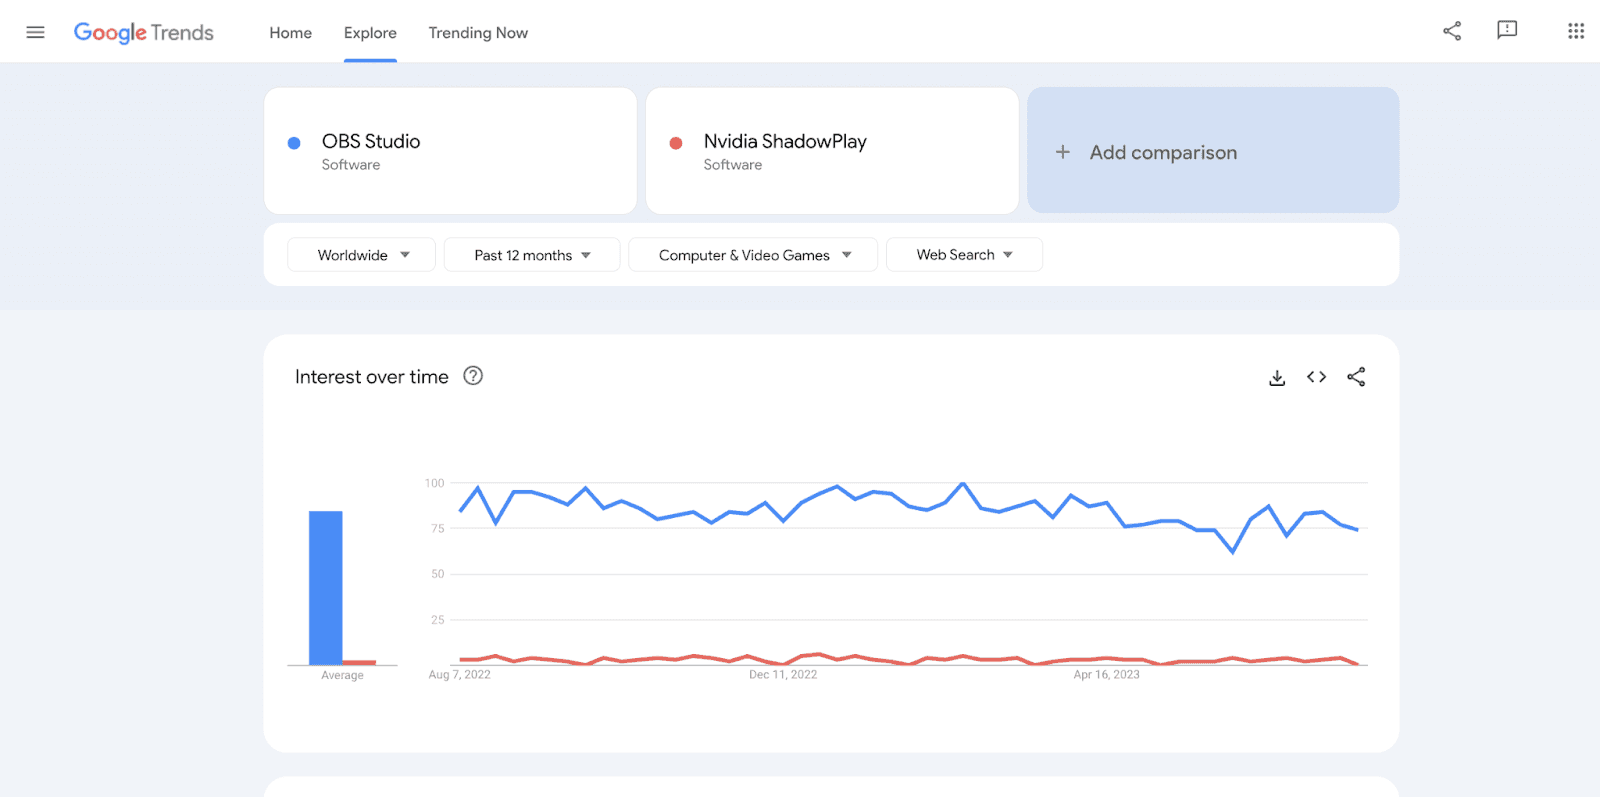Open the hamburger main menu
The width and height of the screenshot is (1600, 797).
[x=35, y=32]
